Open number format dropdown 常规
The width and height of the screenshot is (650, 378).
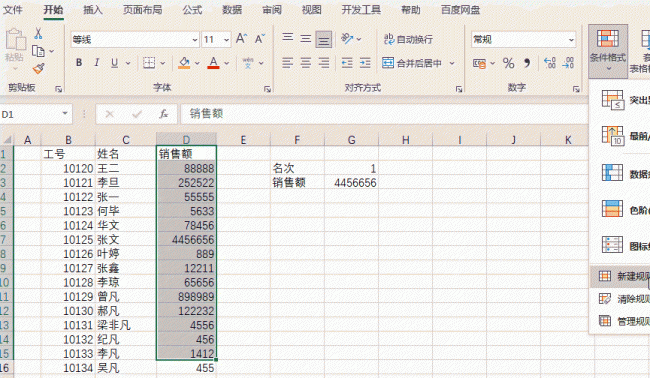(571, 40)
